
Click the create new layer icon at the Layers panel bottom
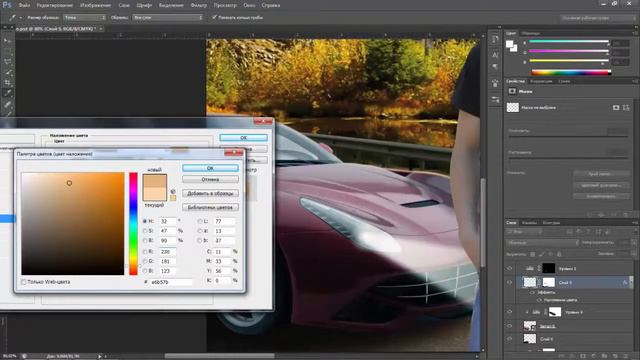615,356
